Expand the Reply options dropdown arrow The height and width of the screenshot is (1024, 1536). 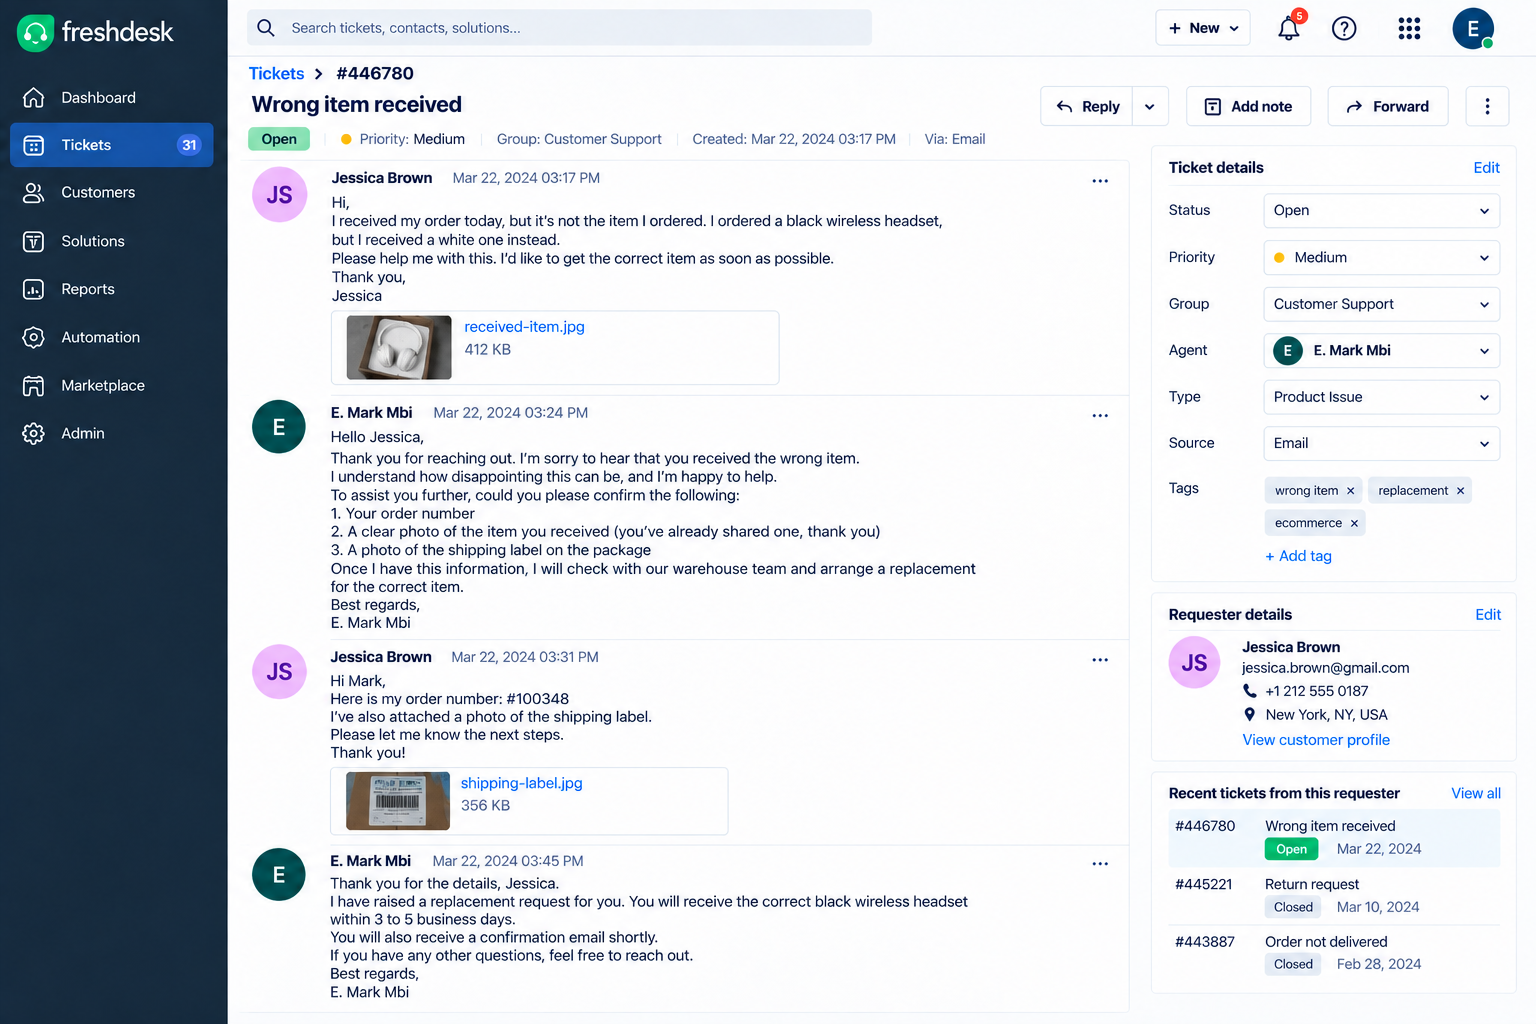coord(1150,106)
